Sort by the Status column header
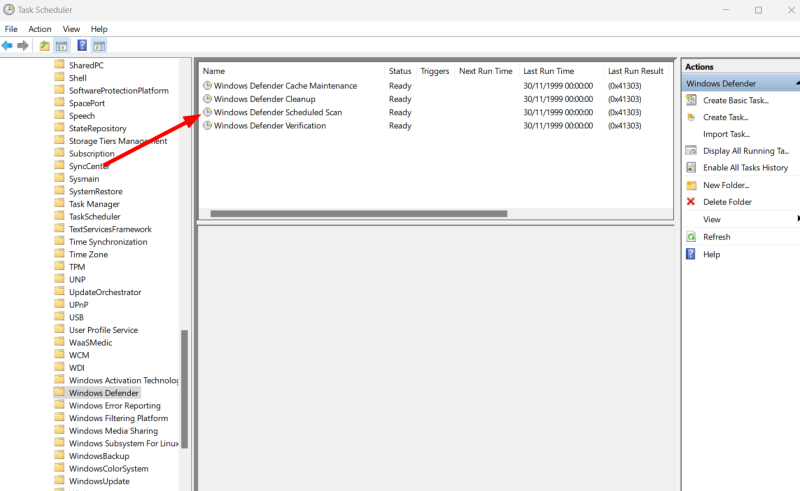 click(400, 71)
